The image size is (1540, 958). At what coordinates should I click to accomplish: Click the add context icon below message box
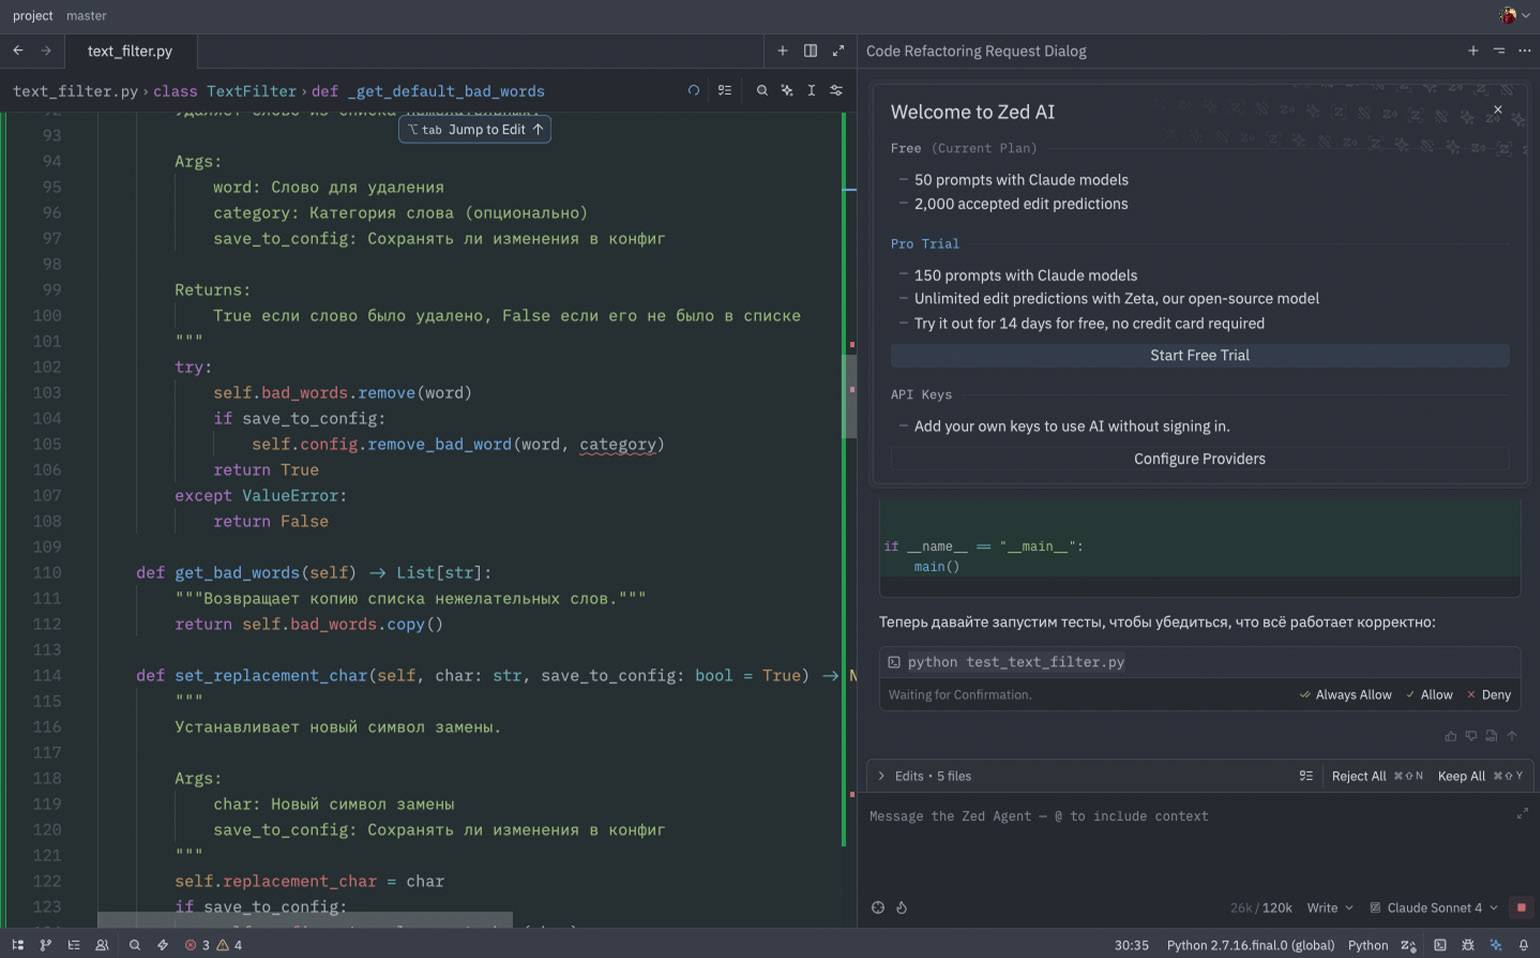pyautogui.click(x=878, y=908)
